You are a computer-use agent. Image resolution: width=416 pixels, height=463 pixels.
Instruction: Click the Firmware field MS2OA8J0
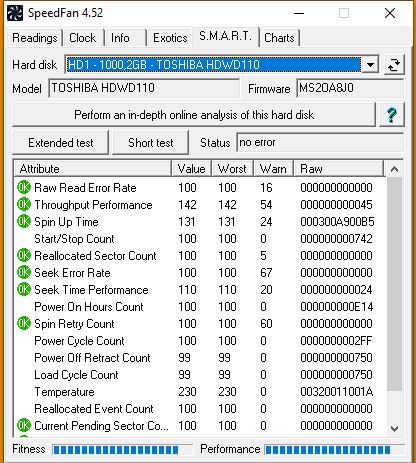click(x=350, y=88)
